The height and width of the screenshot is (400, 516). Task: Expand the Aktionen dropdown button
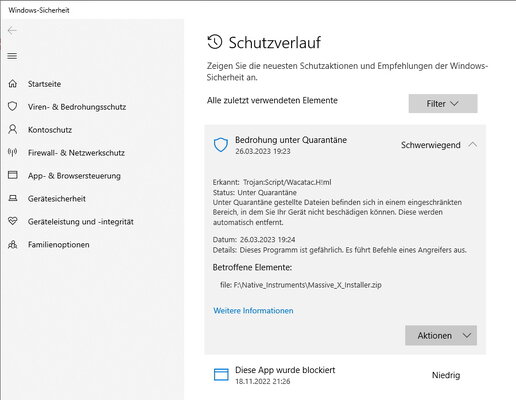441,335
